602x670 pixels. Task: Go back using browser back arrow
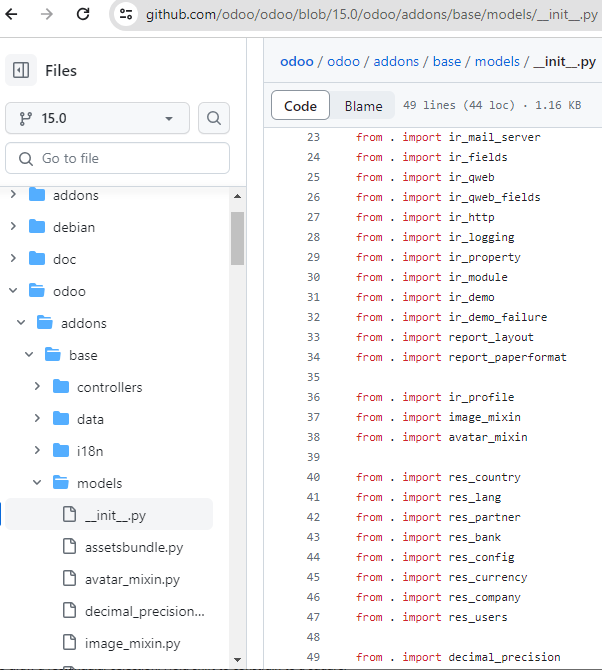[12, 14]
